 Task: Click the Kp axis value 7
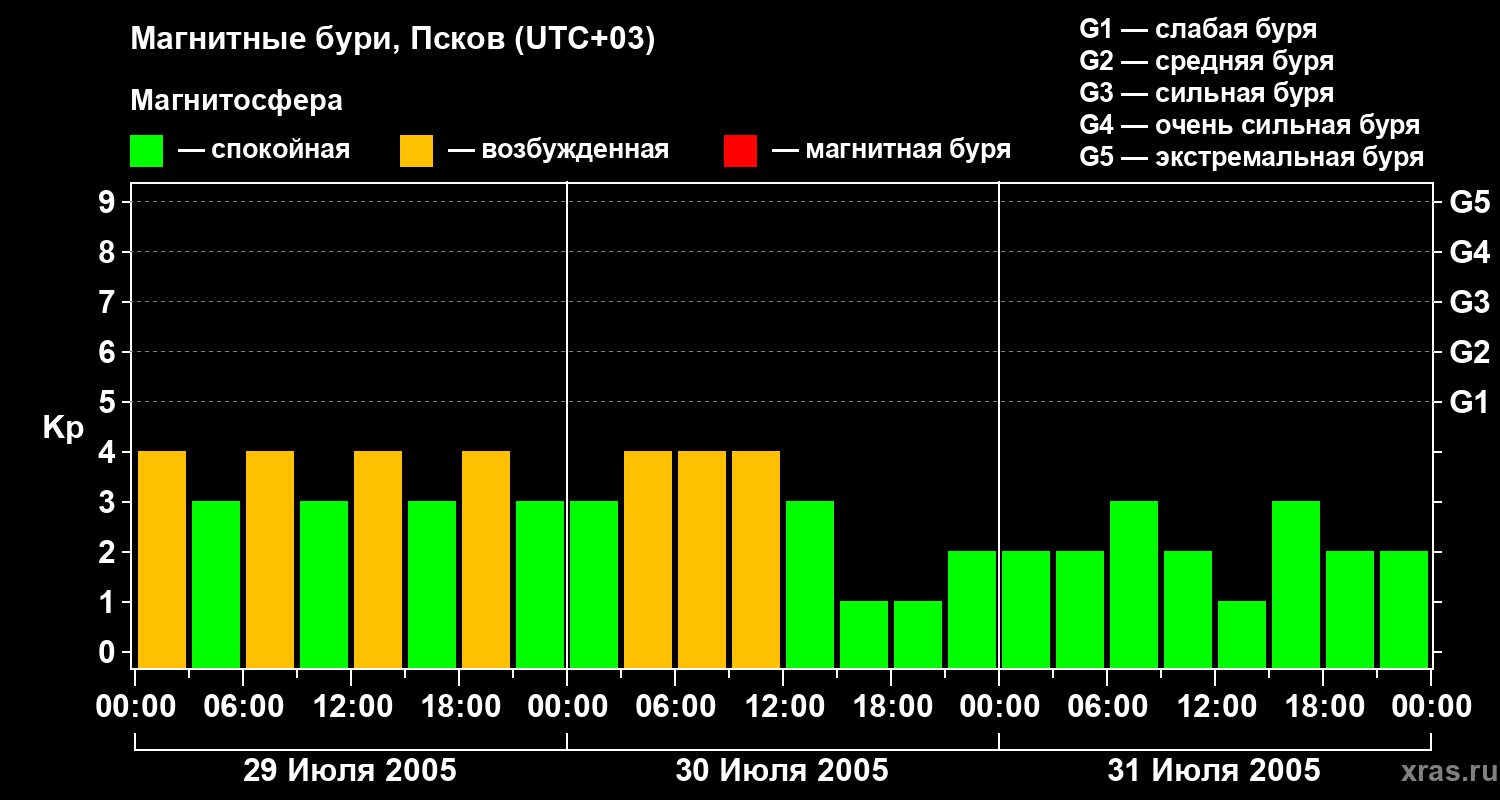click(109, 303)
